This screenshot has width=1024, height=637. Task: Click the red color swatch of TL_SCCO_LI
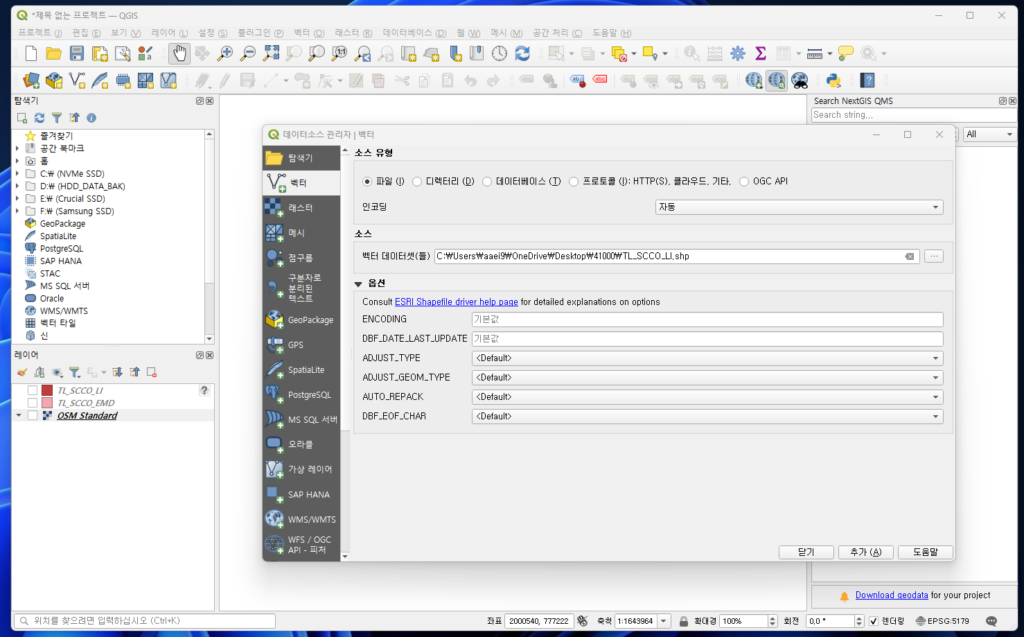tap(47, 390)
